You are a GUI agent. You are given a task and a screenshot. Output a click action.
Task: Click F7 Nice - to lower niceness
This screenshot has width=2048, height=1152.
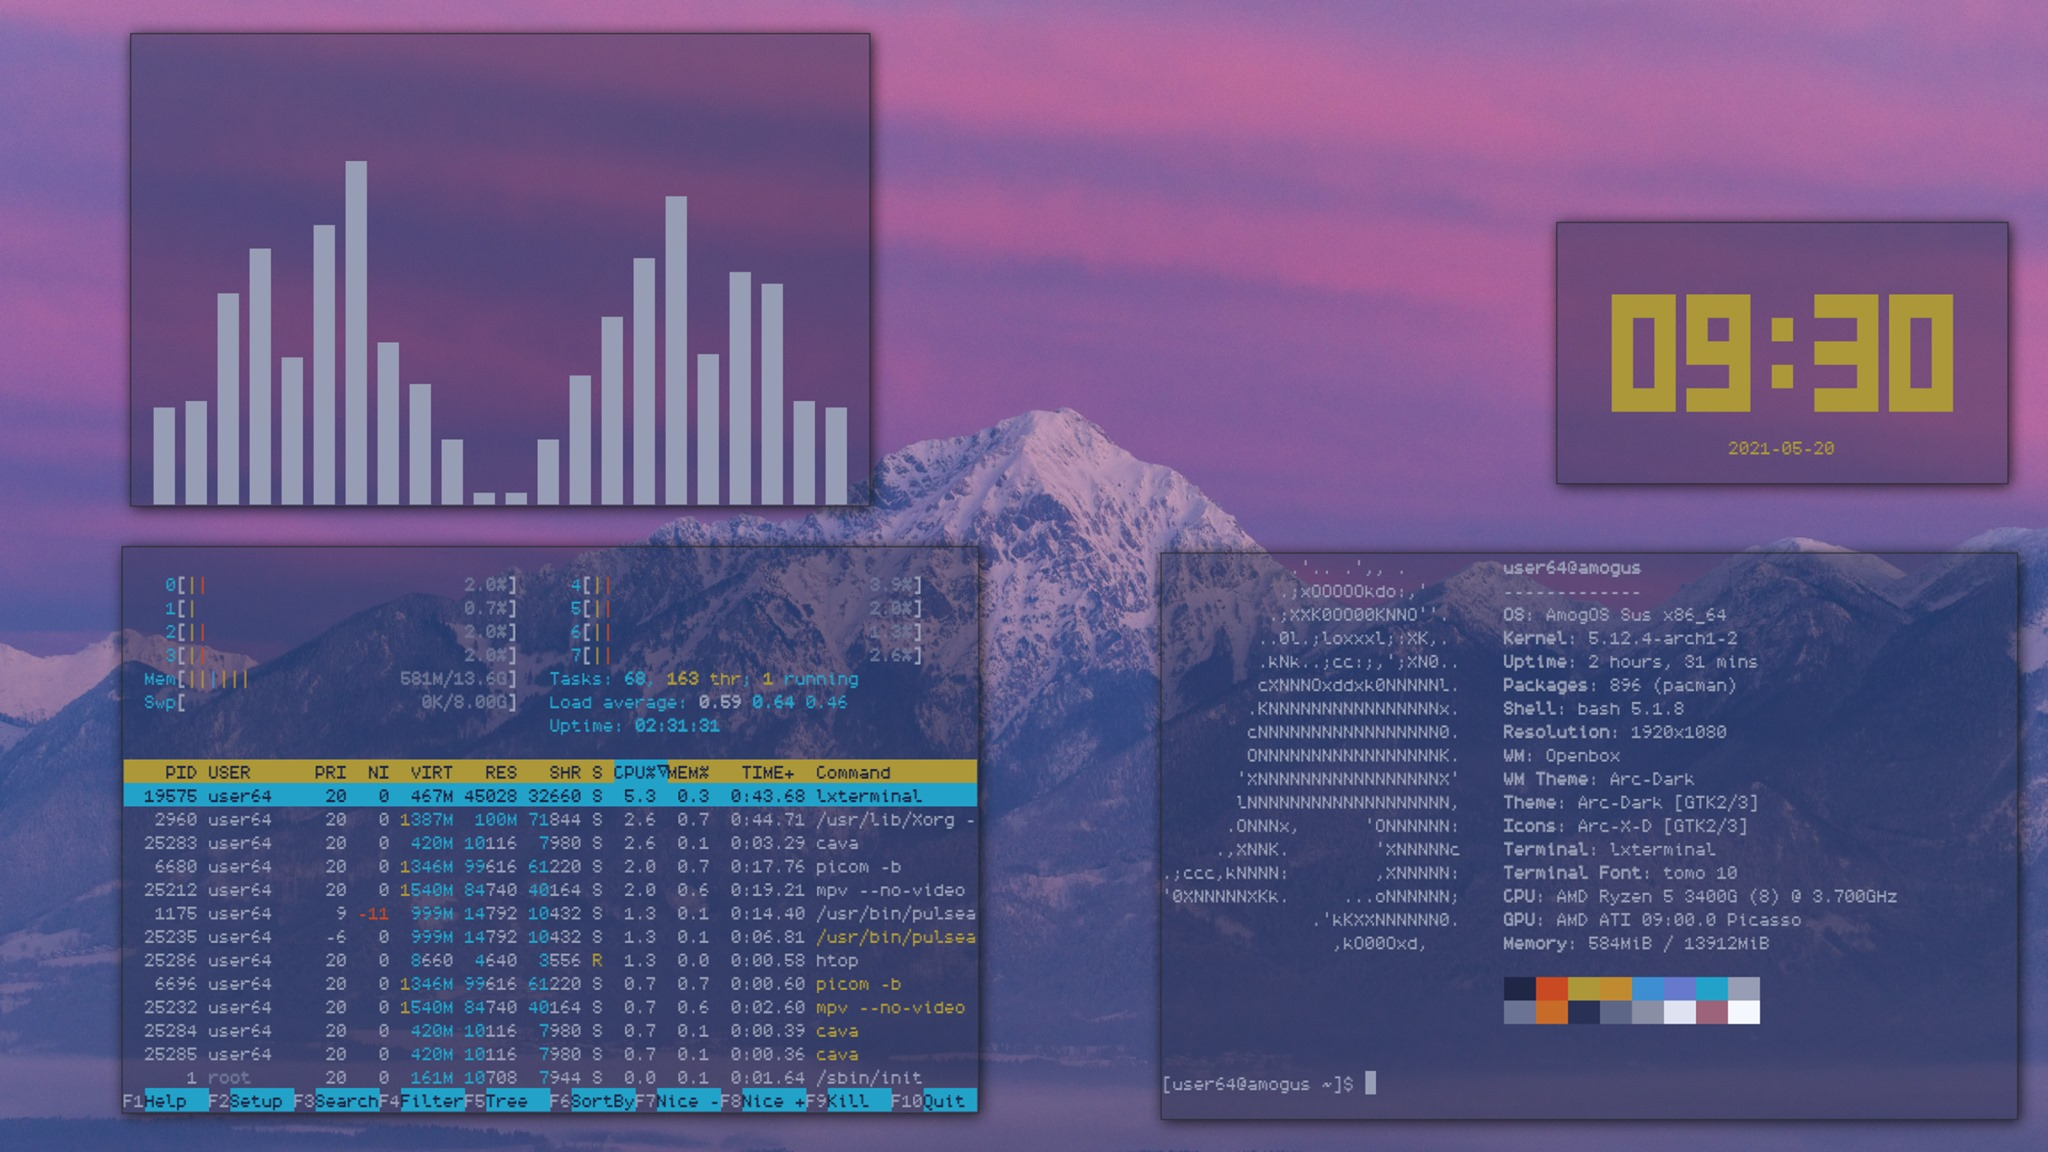tap(687, 1101)
